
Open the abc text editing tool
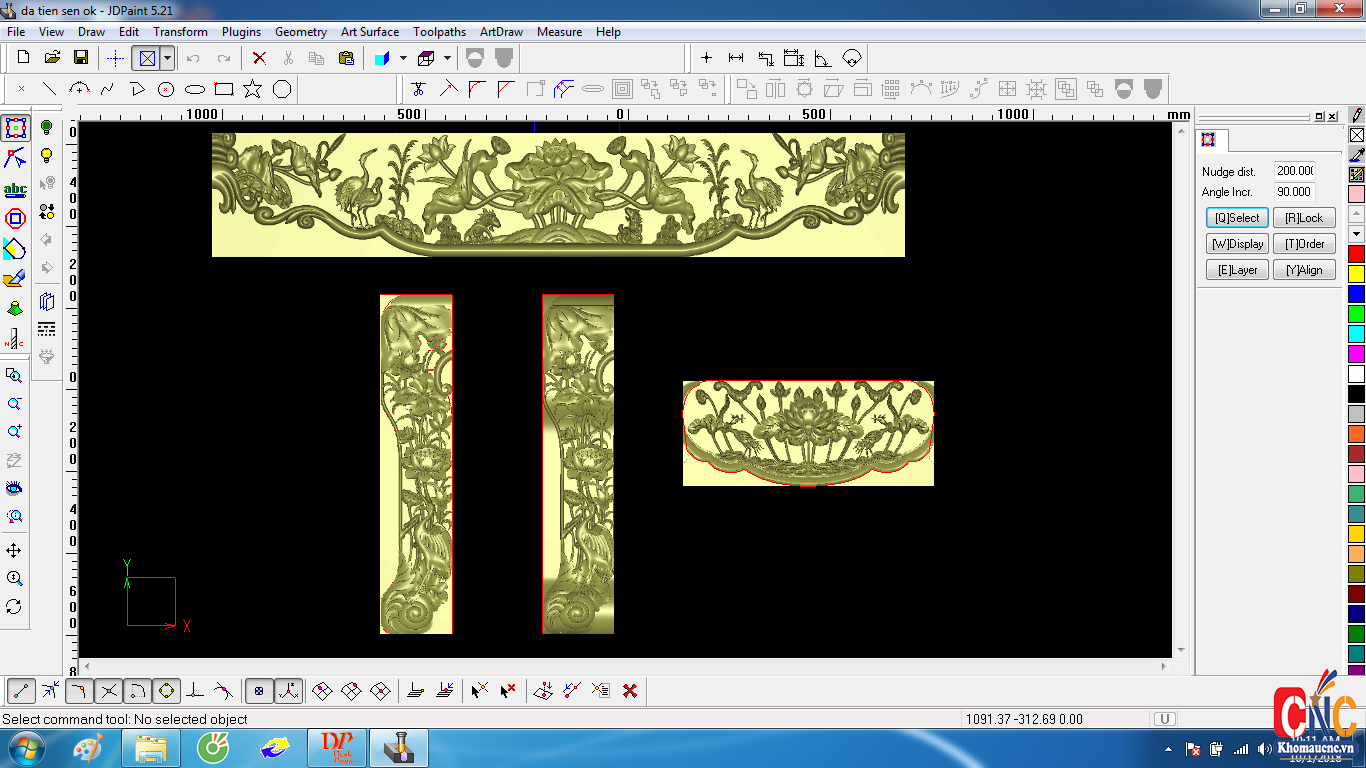(x=15, y=189)
